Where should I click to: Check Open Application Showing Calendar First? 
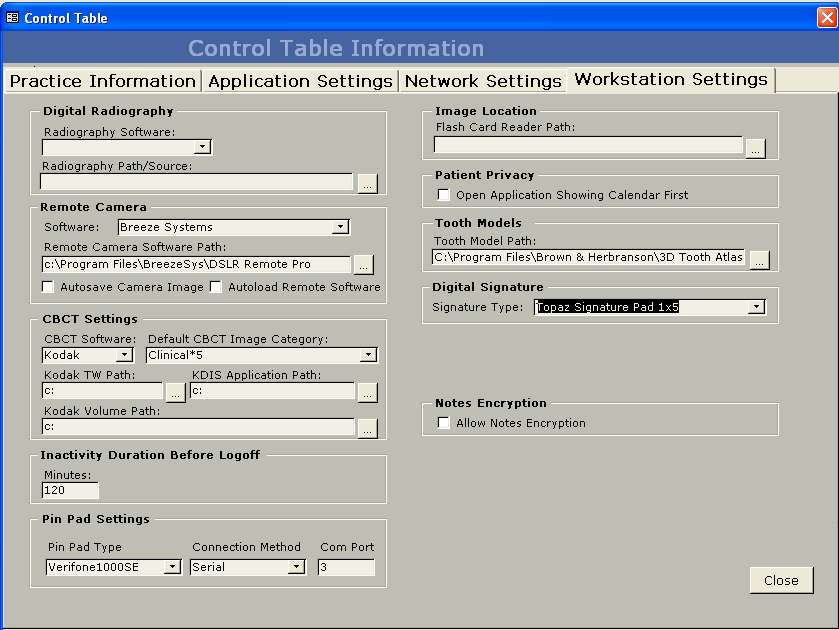coord(444,195)
